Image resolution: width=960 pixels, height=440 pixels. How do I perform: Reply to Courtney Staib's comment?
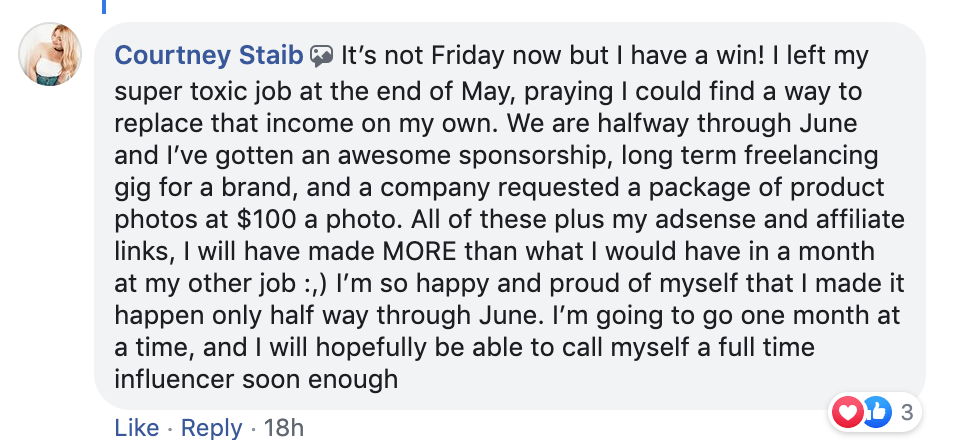click(x=211, y=427)
